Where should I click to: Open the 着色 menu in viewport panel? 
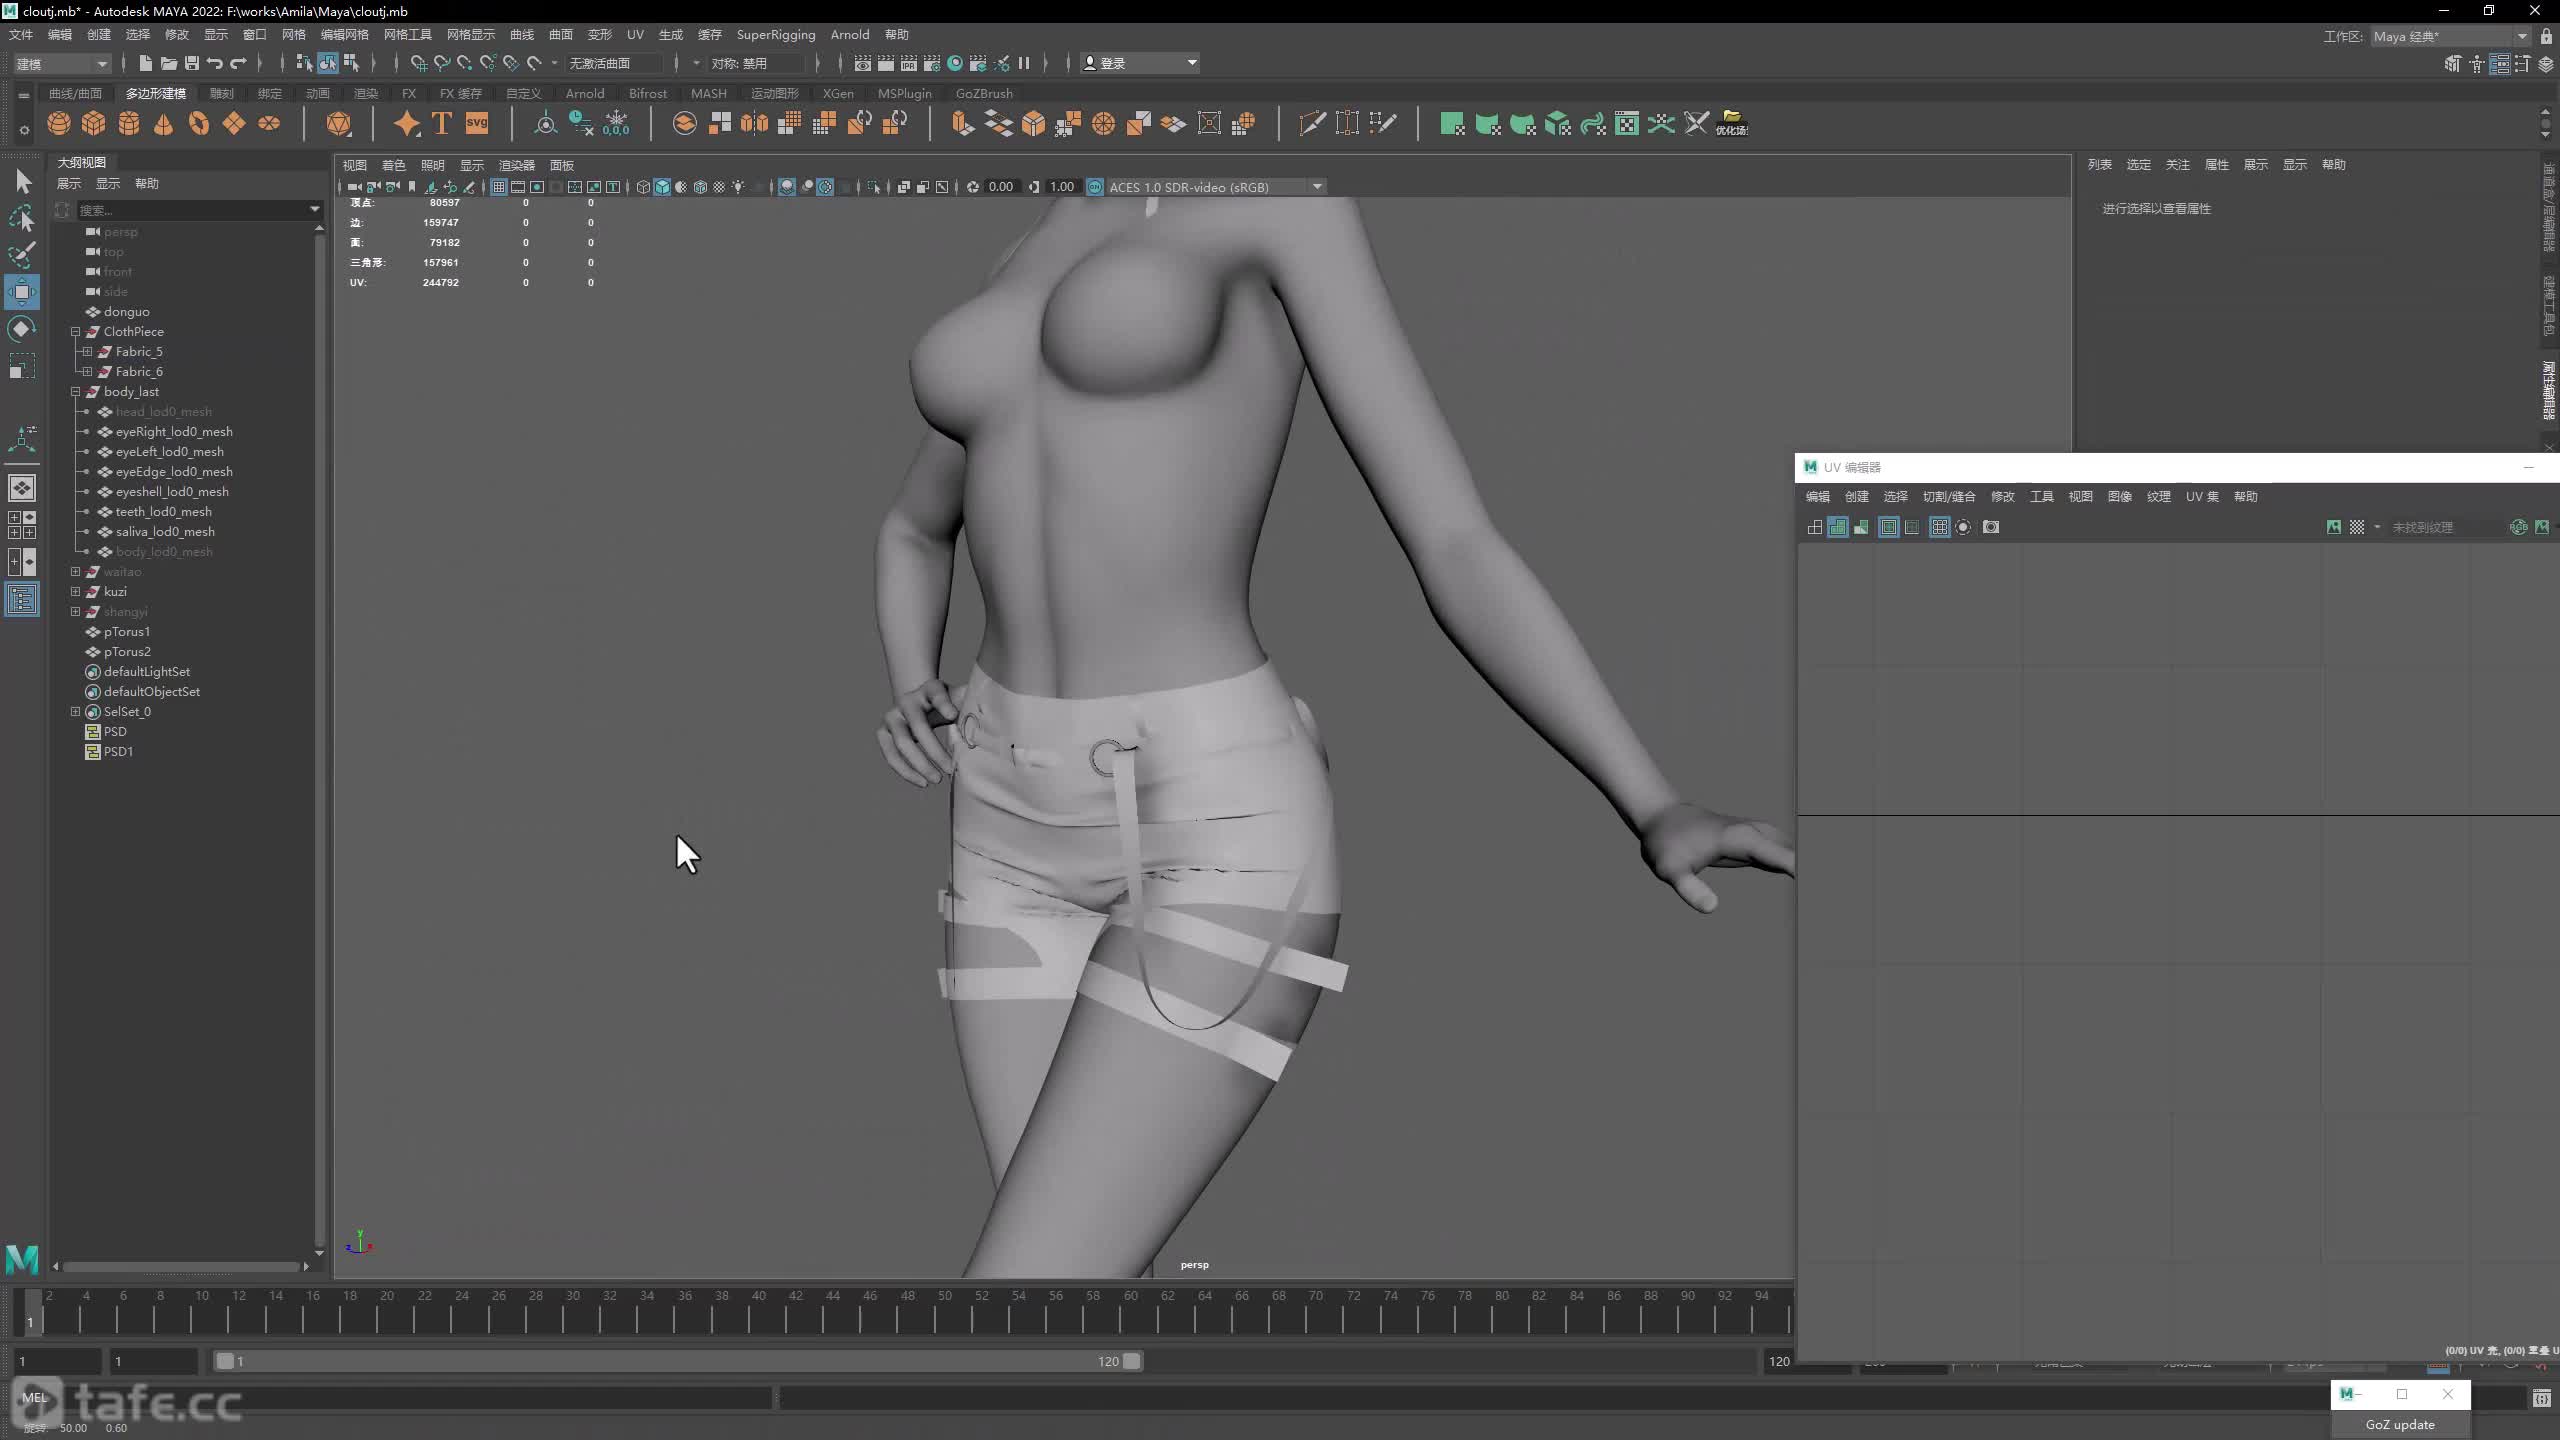tap(394, 165)
